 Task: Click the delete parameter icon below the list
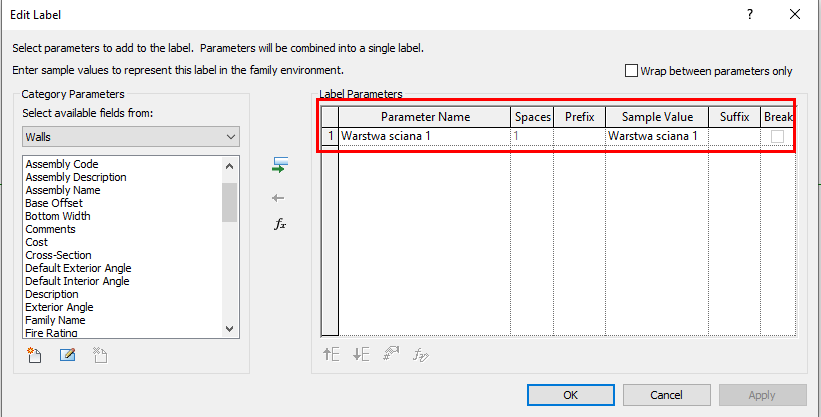tap(99, 354)
